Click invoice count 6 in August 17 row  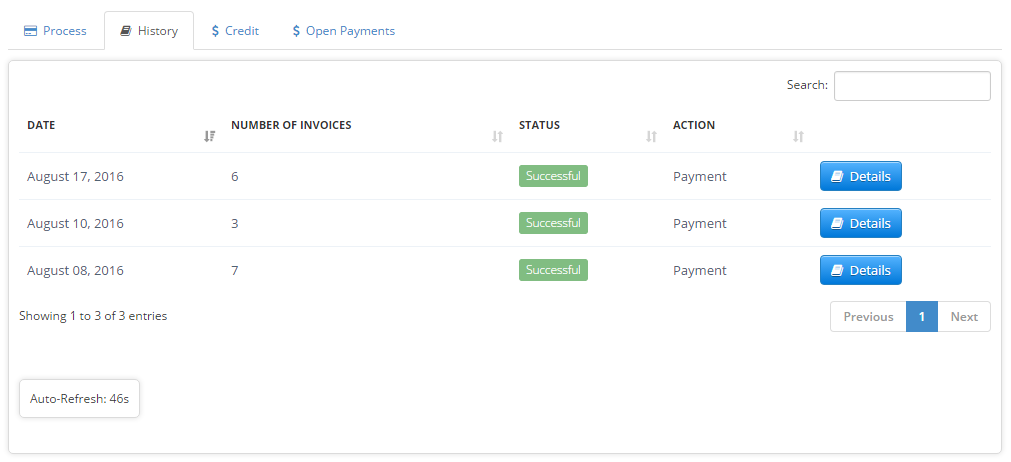click(235, 177)
